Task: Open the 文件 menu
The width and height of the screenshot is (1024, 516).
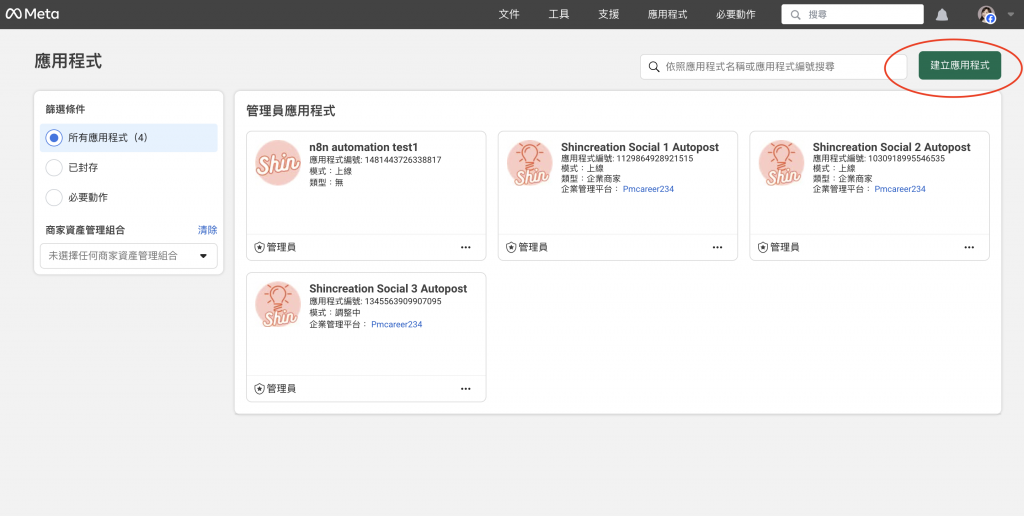Action: [509, 14]
